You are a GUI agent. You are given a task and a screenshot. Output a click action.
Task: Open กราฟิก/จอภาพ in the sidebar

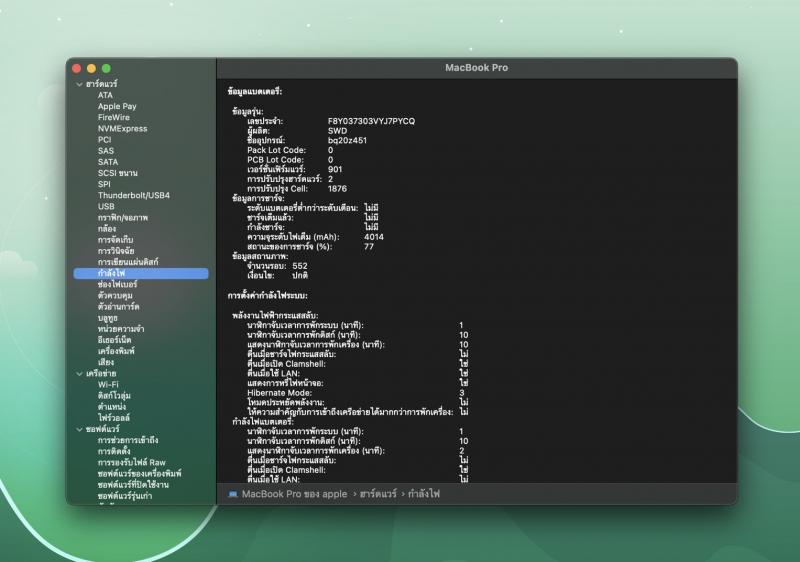click(122, 218)
